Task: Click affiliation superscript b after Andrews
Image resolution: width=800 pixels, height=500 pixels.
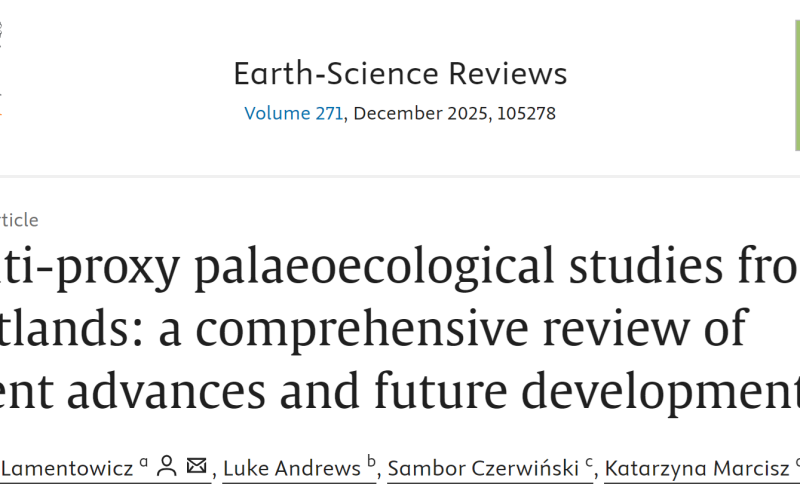Action: pos(371,462)
